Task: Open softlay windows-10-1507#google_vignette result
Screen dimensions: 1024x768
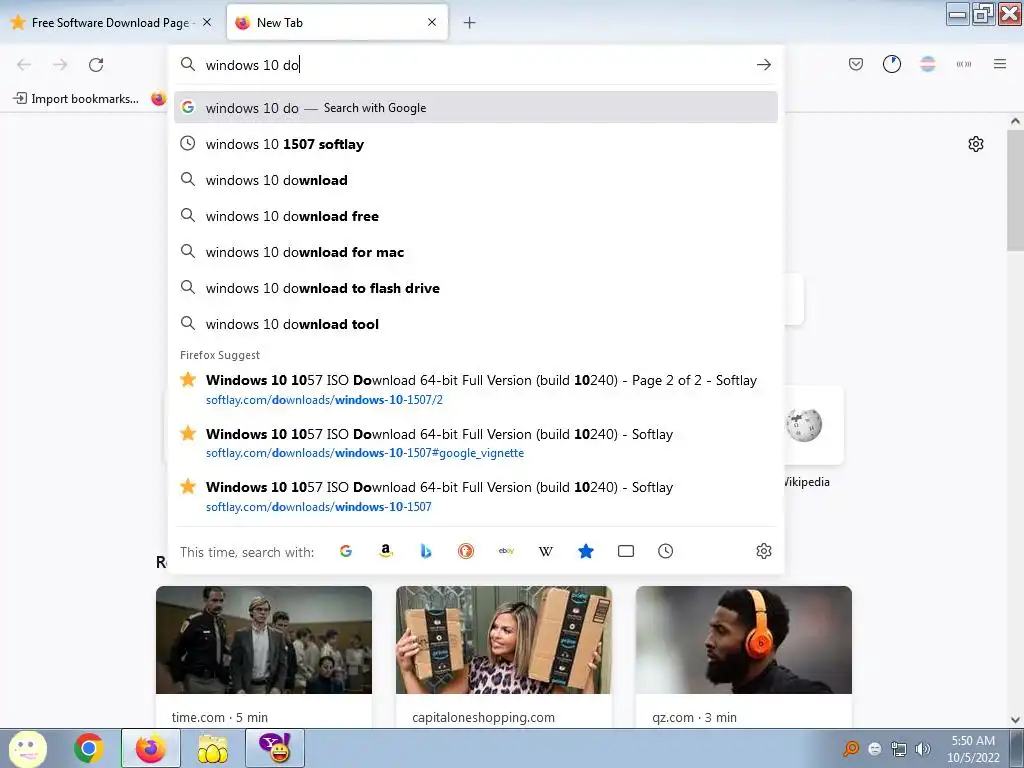Action: (475, 443)
